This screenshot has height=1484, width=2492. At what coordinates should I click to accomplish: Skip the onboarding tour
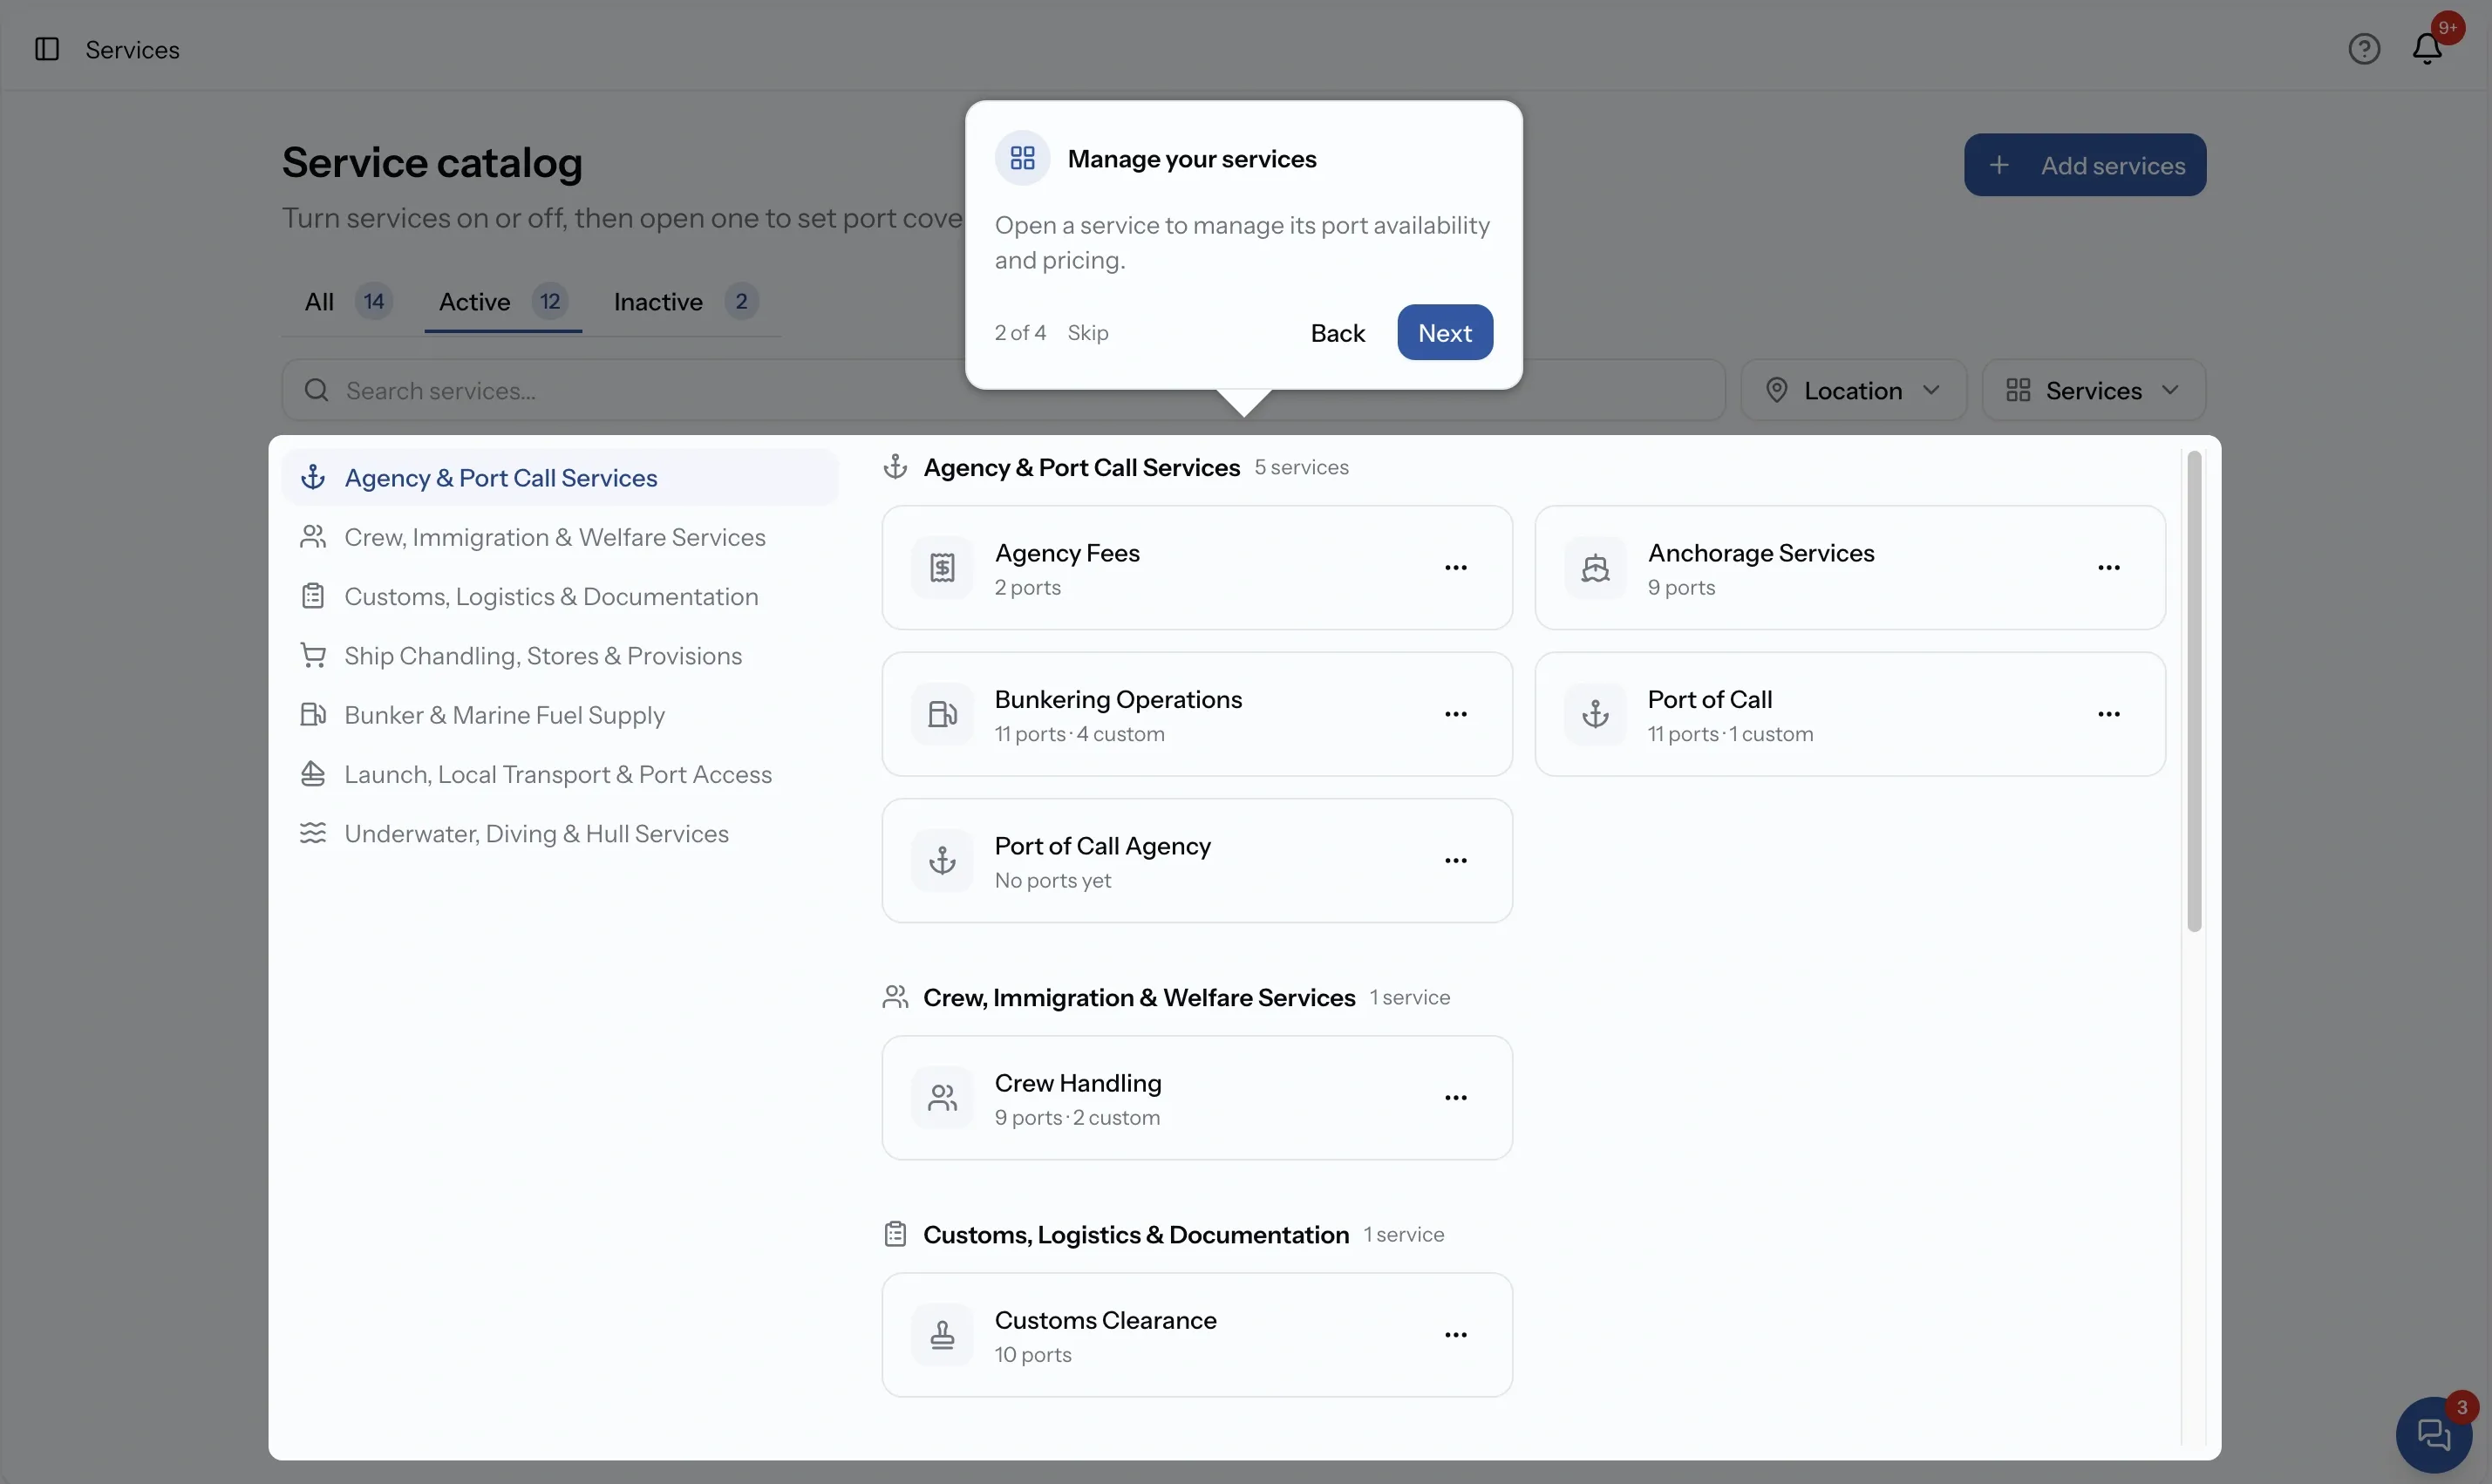click(1087, 332)
